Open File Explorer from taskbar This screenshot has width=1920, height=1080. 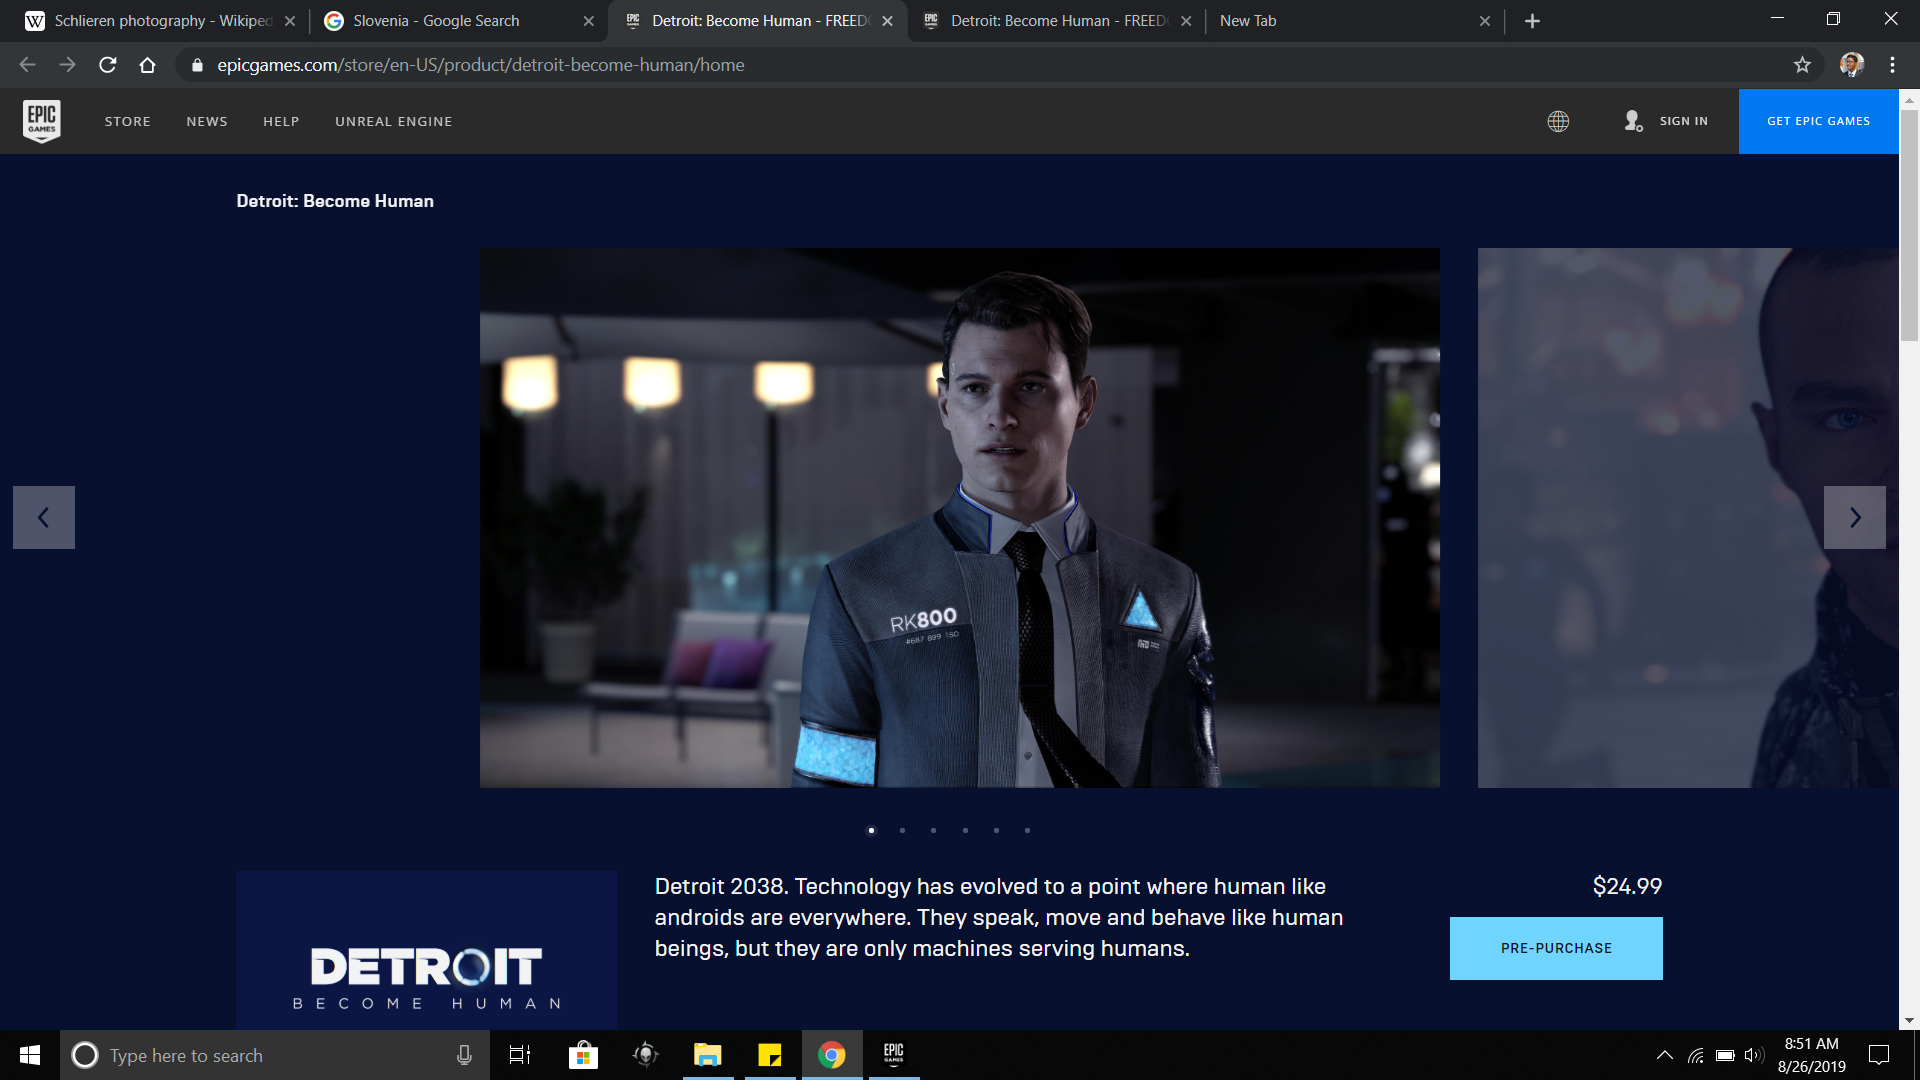[x=708, y=1055]
